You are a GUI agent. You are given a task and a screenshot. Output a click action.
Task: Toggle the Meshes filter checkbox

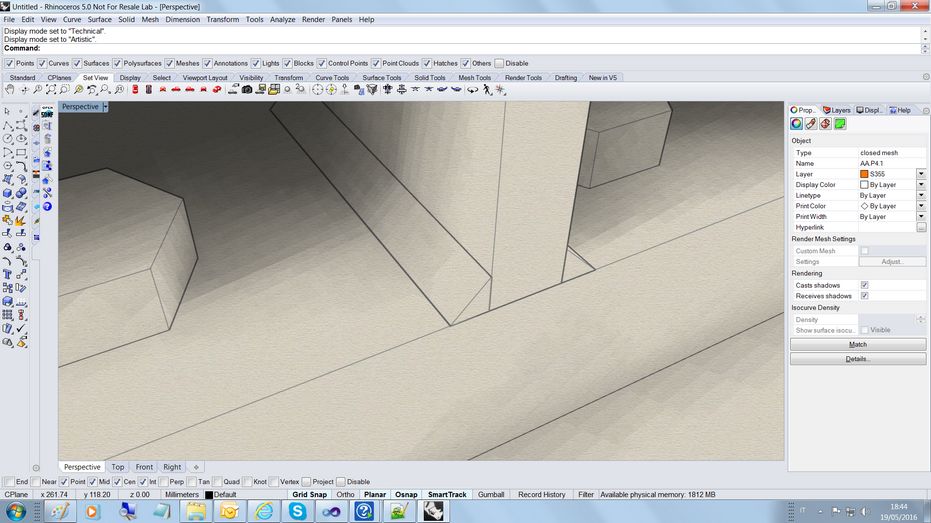[170, 64]
